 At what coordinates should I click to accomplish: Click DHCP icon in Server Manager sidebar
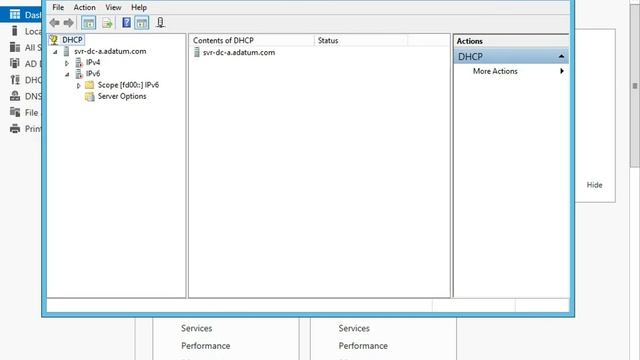tap(15, 80)
